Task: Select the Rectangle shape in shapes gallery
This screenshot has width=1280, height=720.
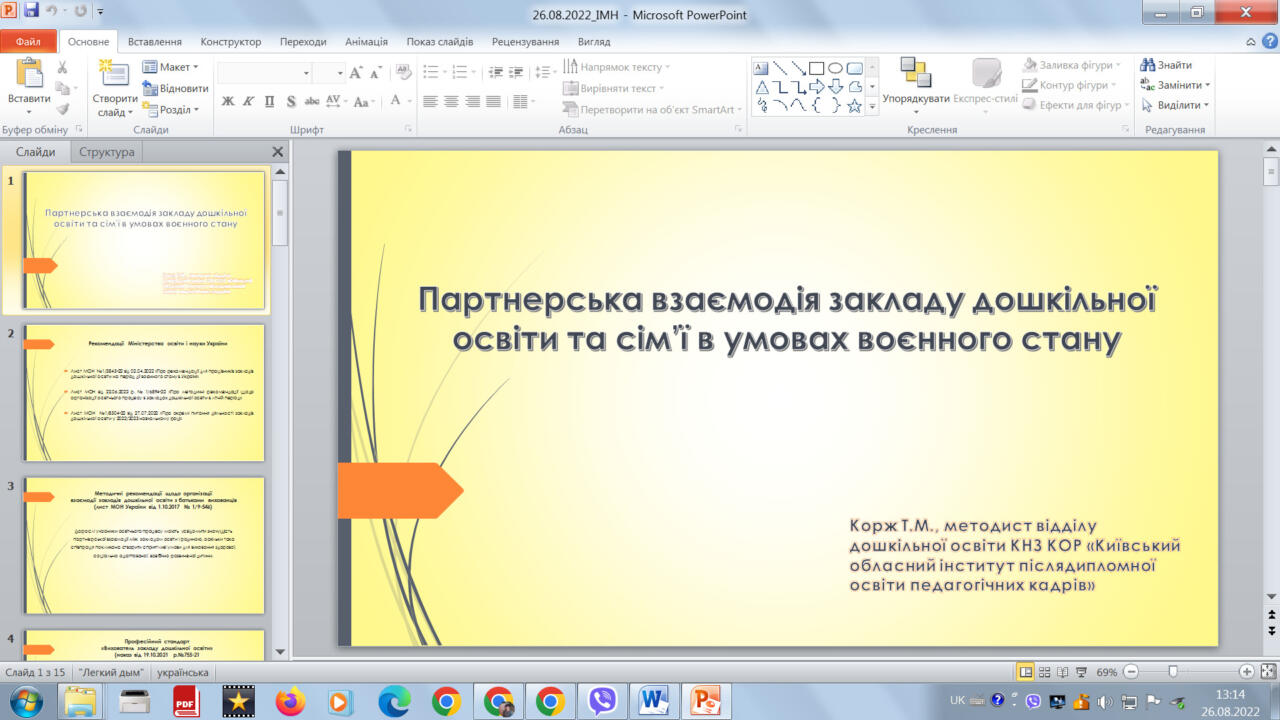Action: point(816,68)
